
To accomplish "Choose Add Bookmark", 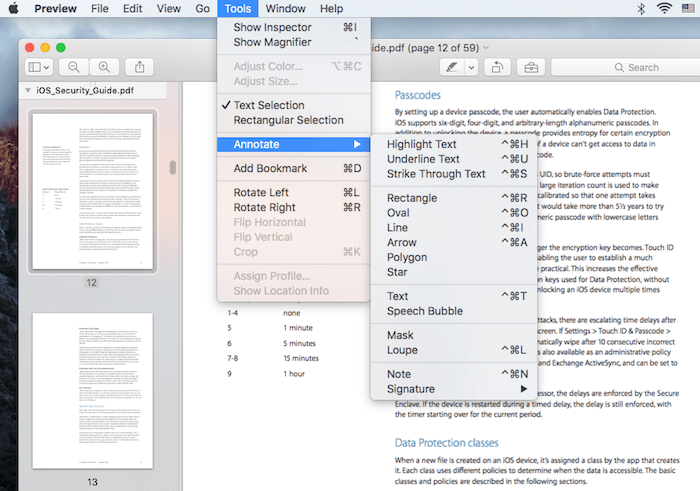I will point(294,168).
